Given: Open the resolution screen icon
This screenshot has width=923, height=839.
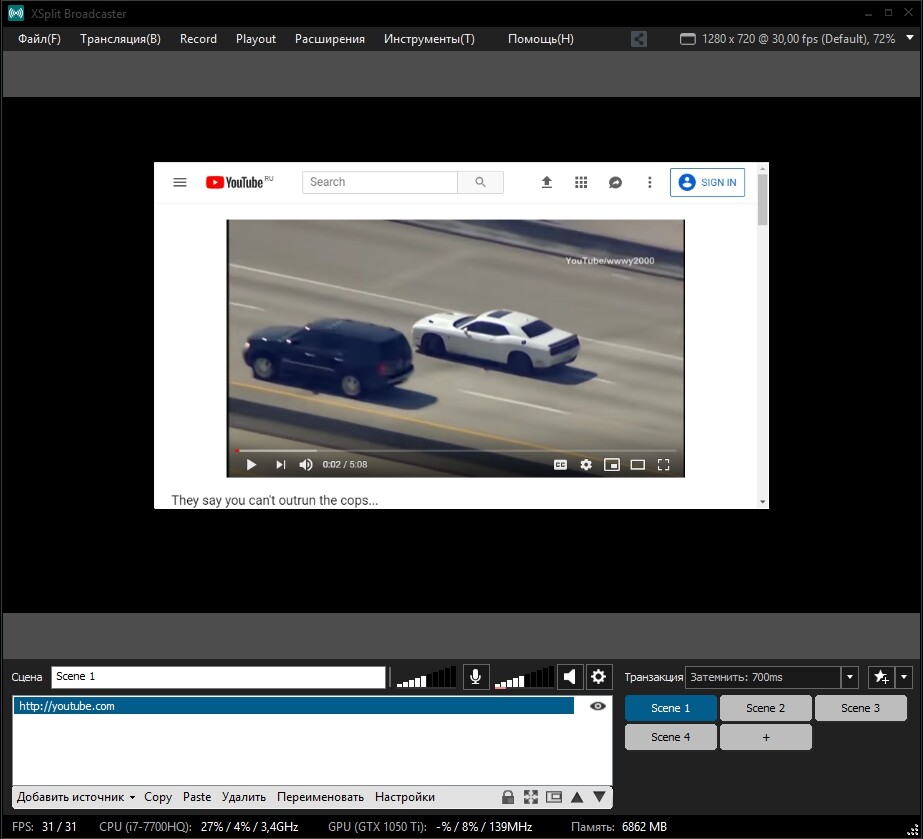Looking at the screenshot, I should (x=688, y=39).
